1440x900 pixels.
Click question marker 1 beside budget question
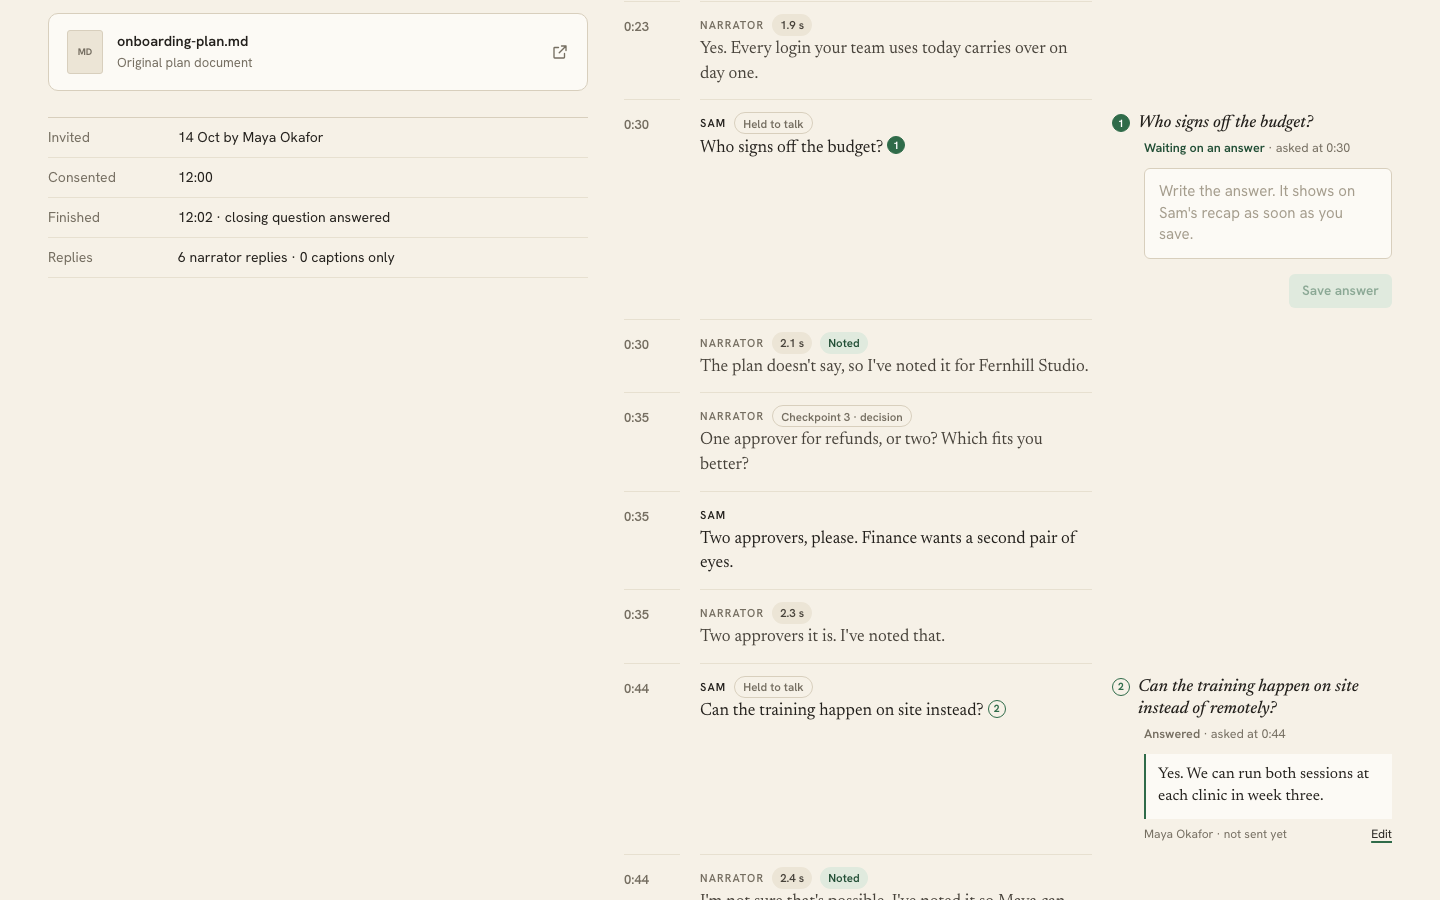point(896,145)
